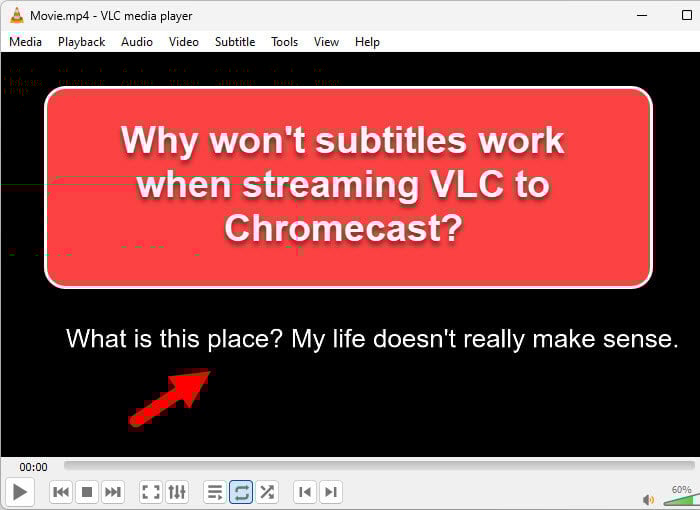Image resolution: width=700 pixels, height=510 pixels.
Task: Click the 00:00 elapsed time label
Action: point(33,467)
